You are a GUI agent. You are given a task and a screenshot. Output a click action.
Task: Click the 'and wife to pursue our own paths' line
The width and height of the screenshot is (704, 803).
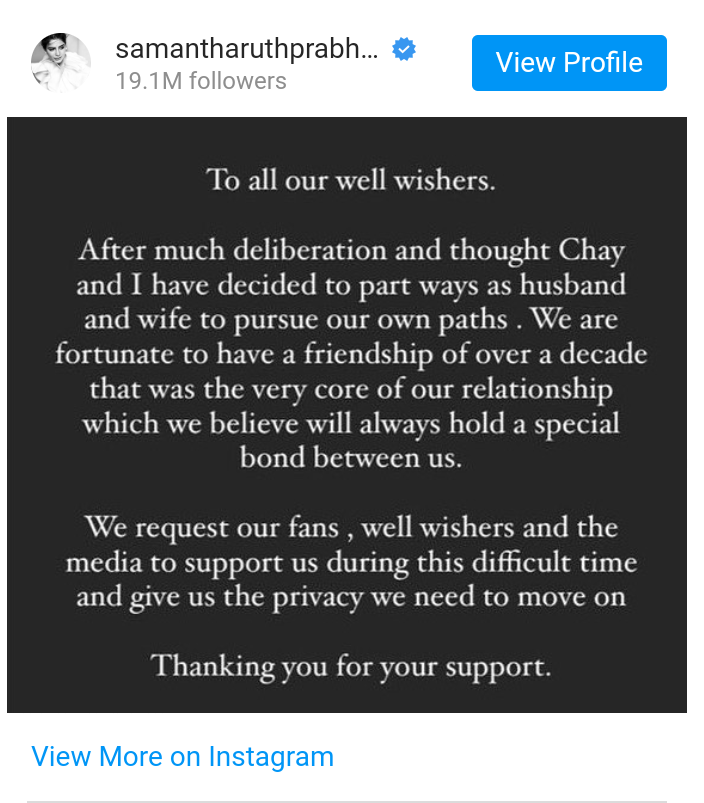351,320
